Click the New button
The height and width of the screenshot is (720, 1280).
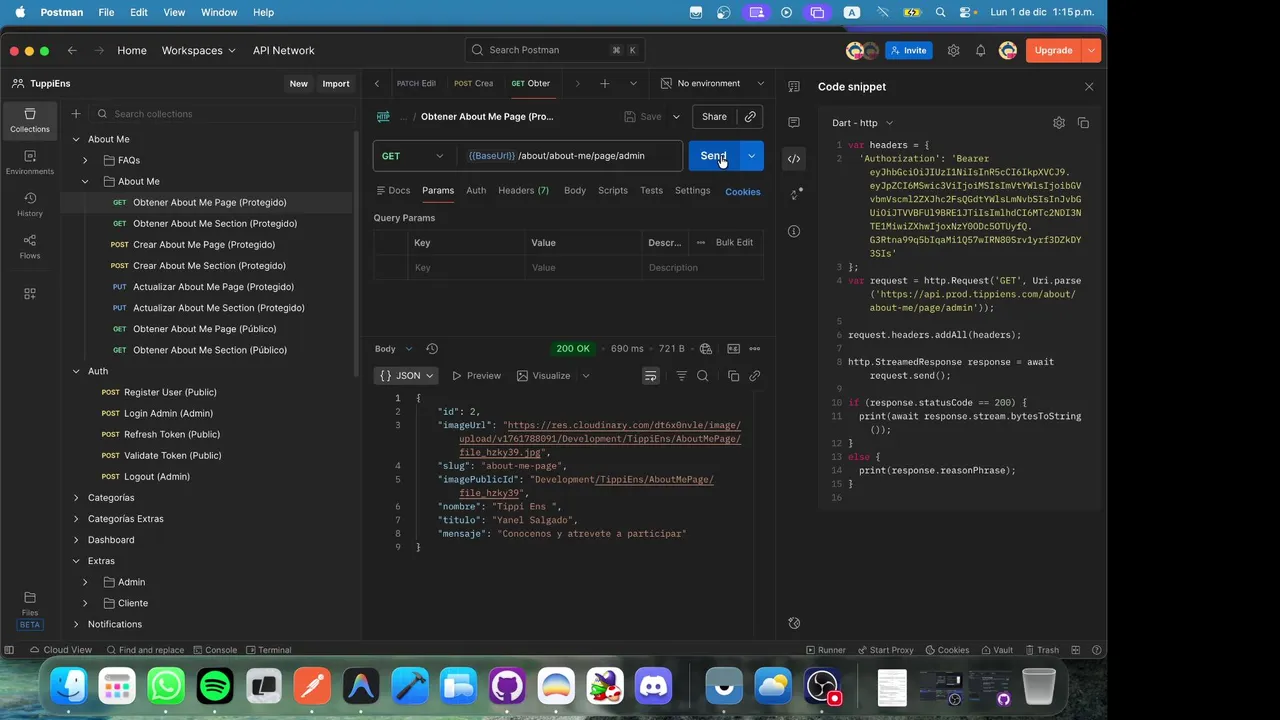[299, 84]
